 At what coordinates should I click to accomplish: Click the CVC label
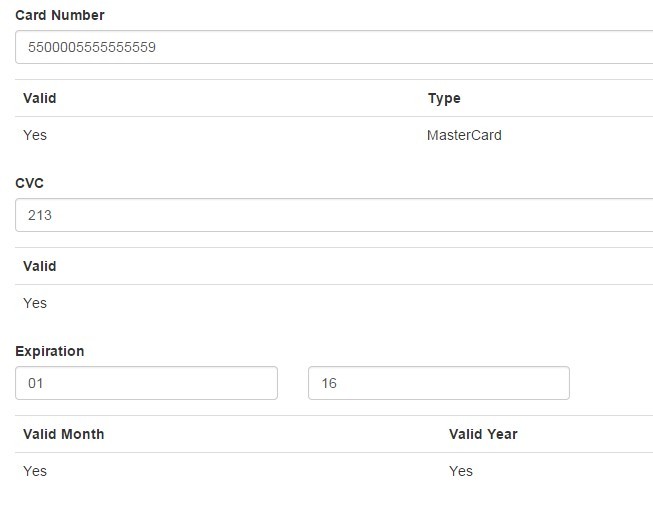30,183
